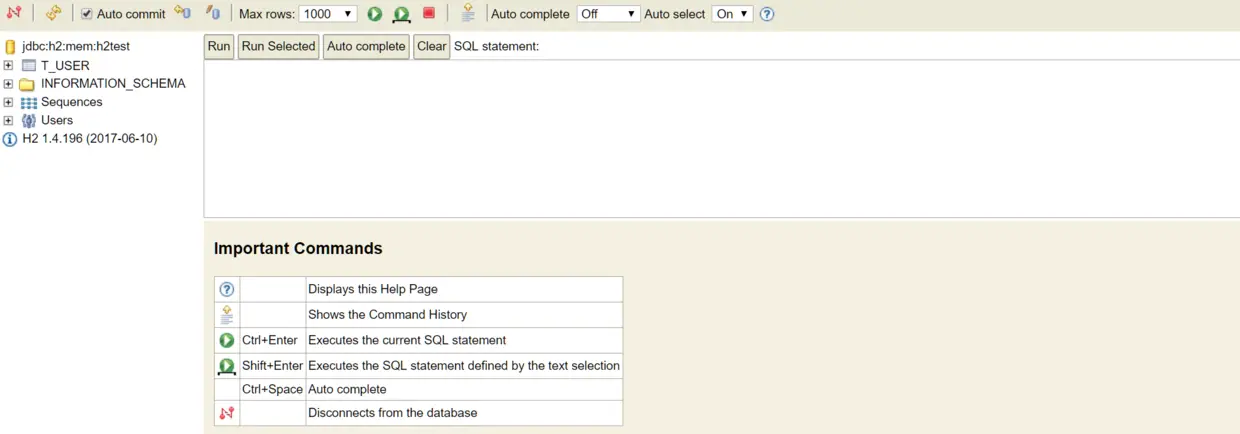
Task: Open Command History from the toolbar icon
Action: pos(468,13)
